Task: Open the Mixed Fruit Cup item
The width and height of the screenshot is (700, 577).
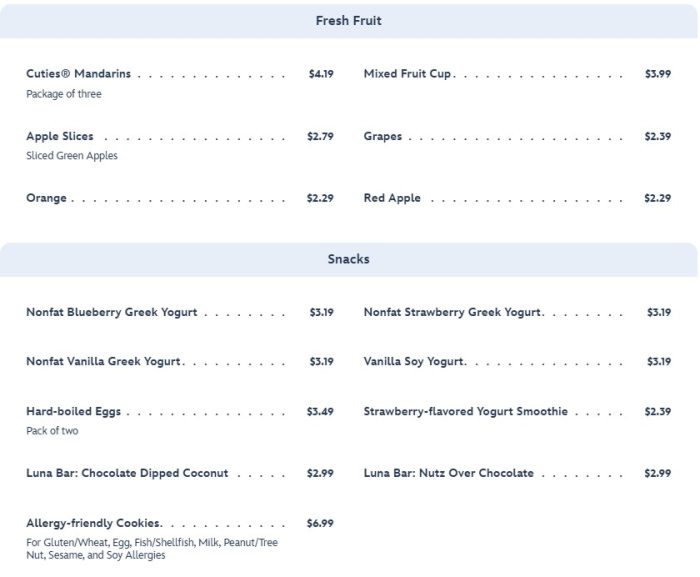Action: tap(407, 74)
